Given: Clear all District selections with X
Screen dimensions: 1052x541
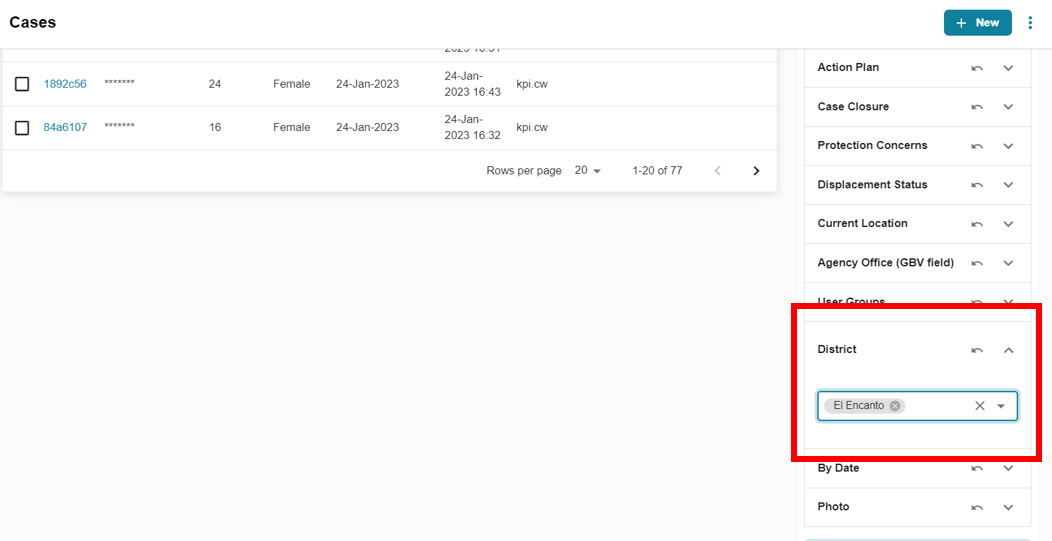Looking at the screenshot, I should pyautogui.click(x=980, y=405).
